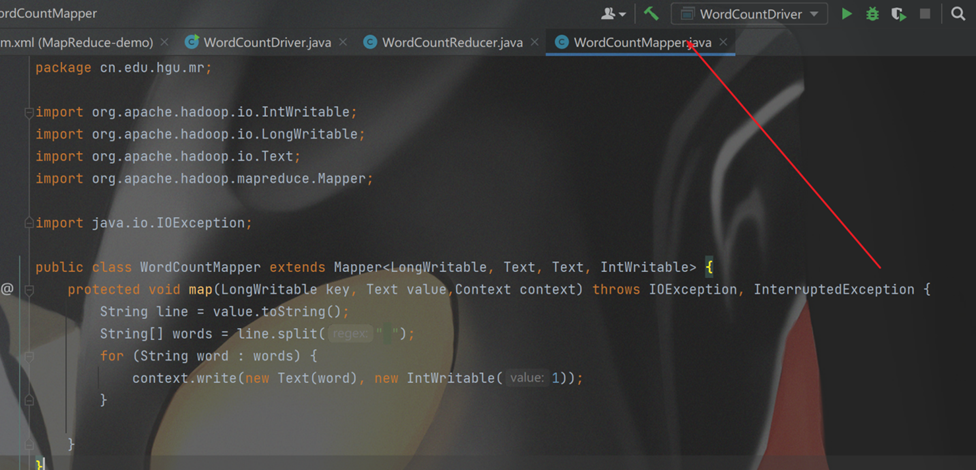Screen dimensions: 976x470
Task: Click the org.apache.hadoop.io.Text import line
Action: [x=168, y=156]
